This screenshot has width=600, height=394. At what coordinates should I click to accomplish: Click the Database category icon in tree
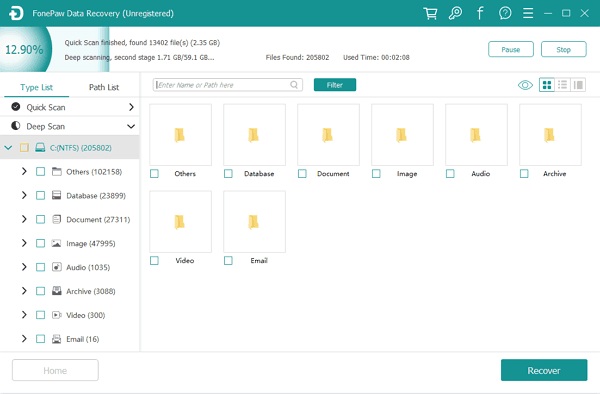[x=57, y=195]
